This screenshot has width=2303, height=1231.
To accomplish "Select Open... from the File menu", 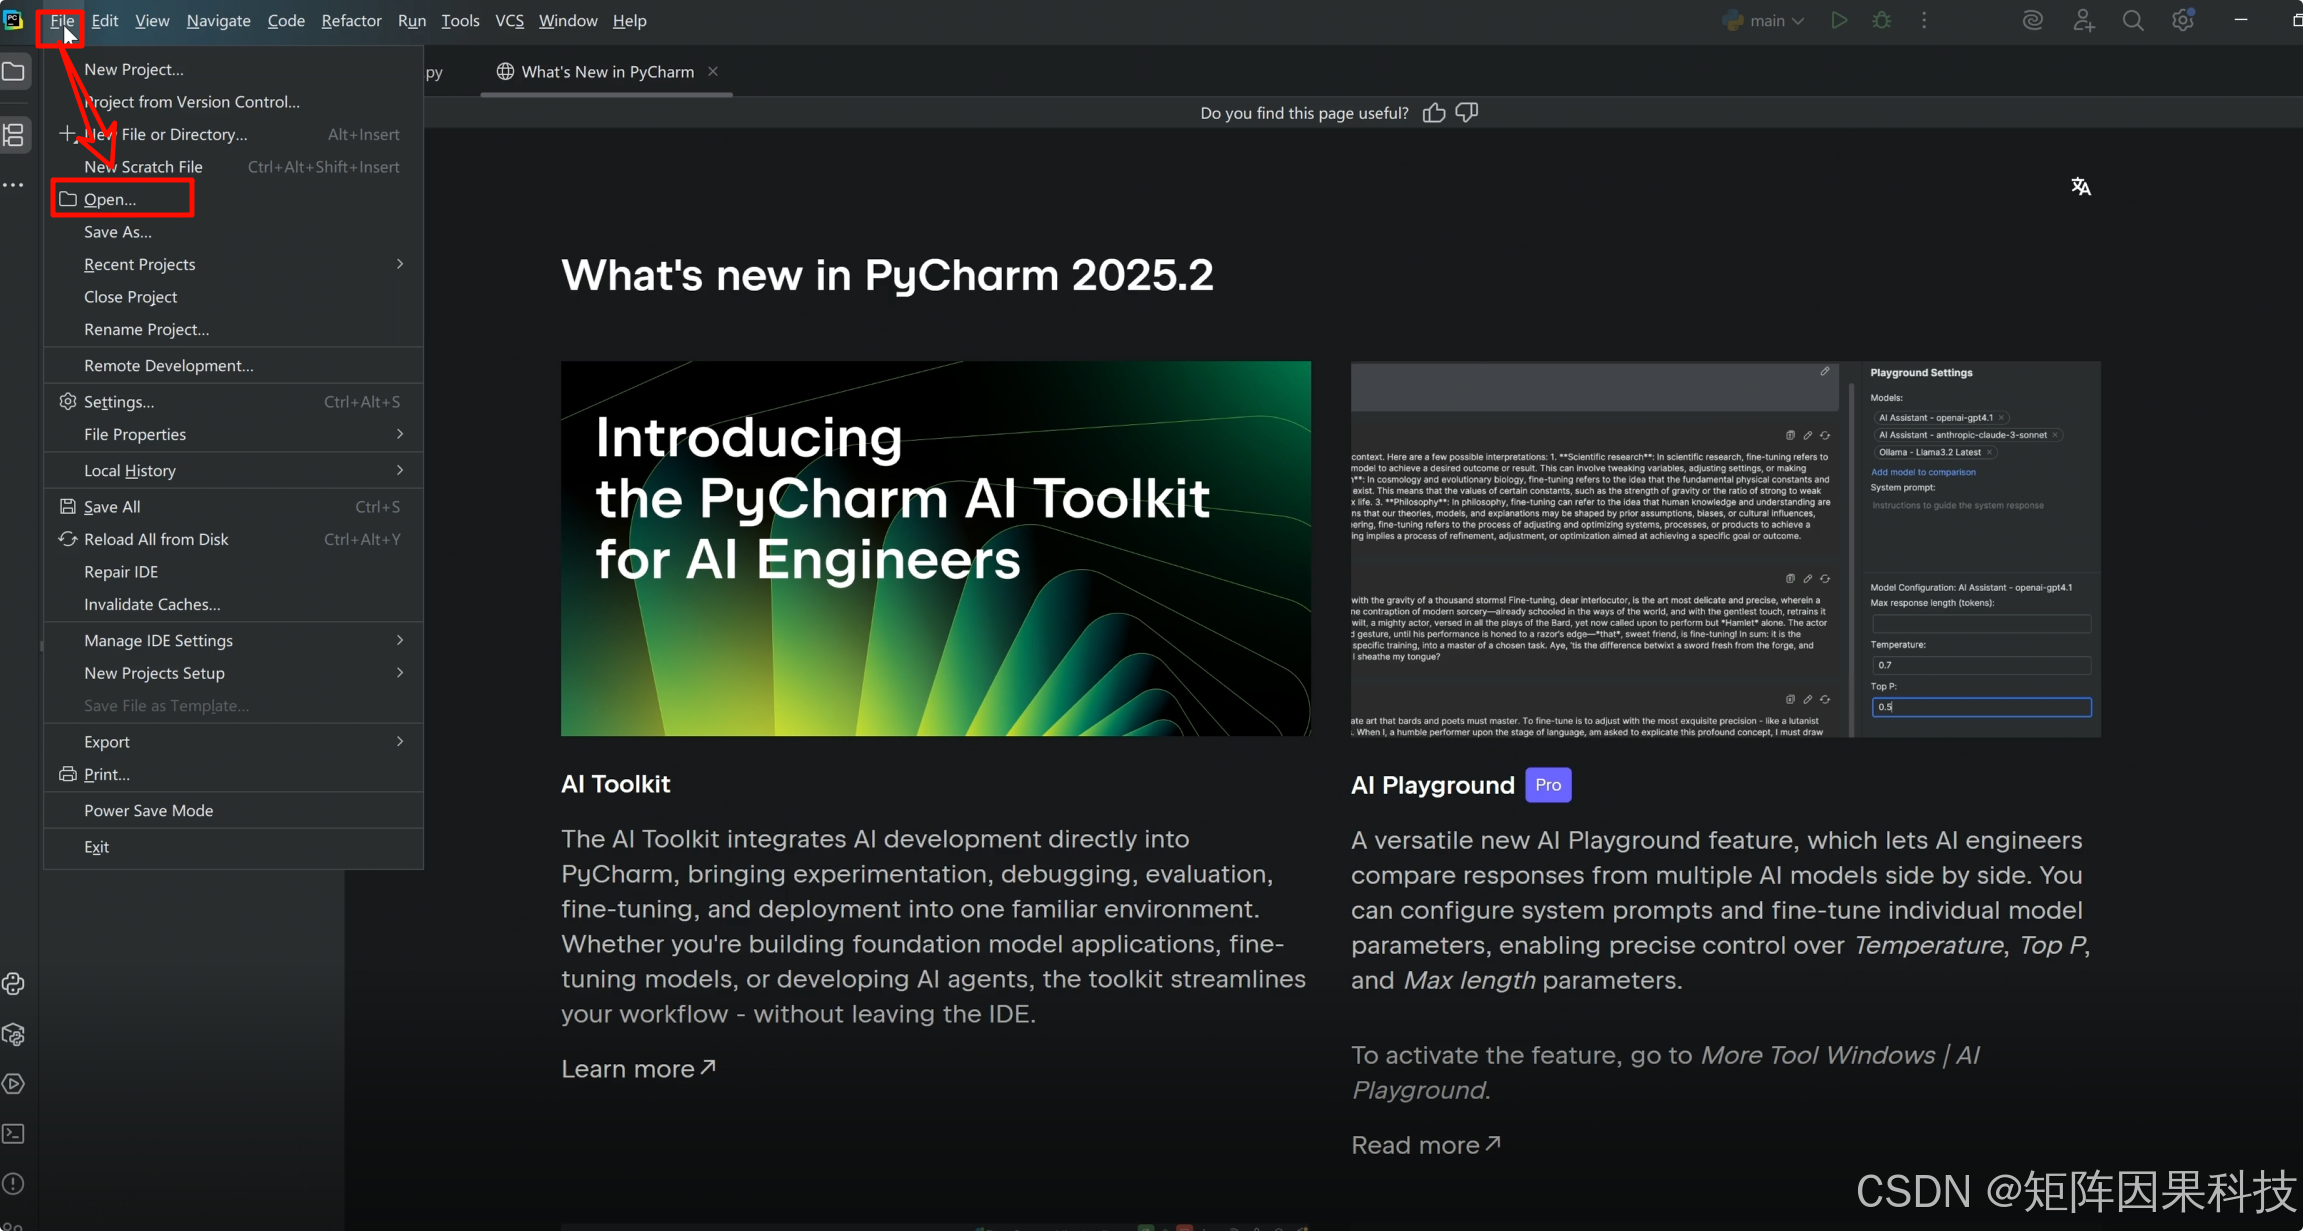I will (110, 199).
